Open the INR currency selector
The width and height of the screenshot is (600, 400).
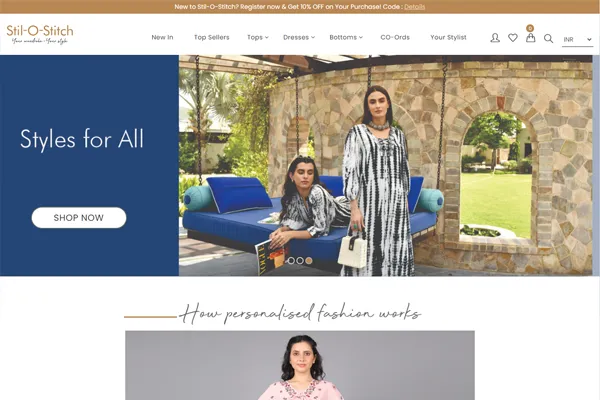coord(577,39)
